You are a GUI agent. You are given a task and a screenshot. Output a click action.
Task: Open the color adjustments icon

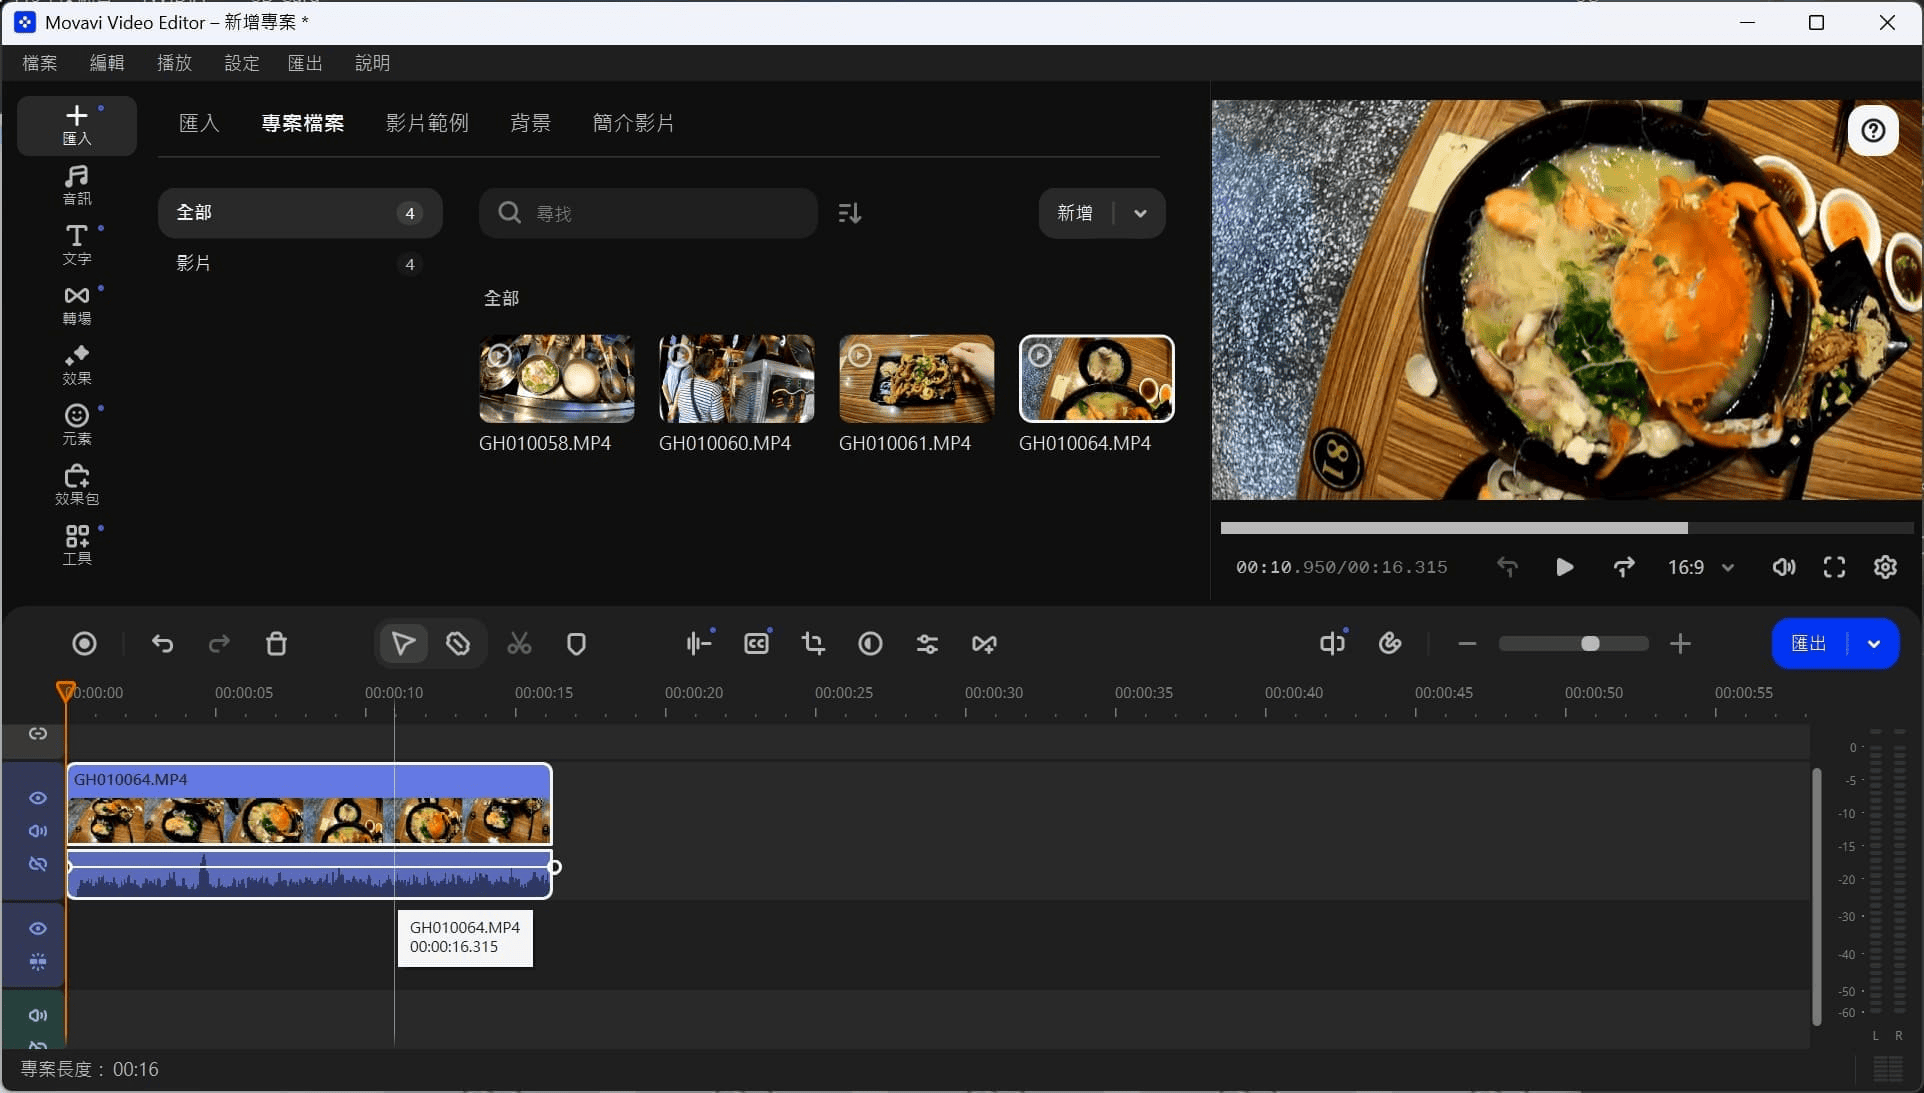click(870, 644)
